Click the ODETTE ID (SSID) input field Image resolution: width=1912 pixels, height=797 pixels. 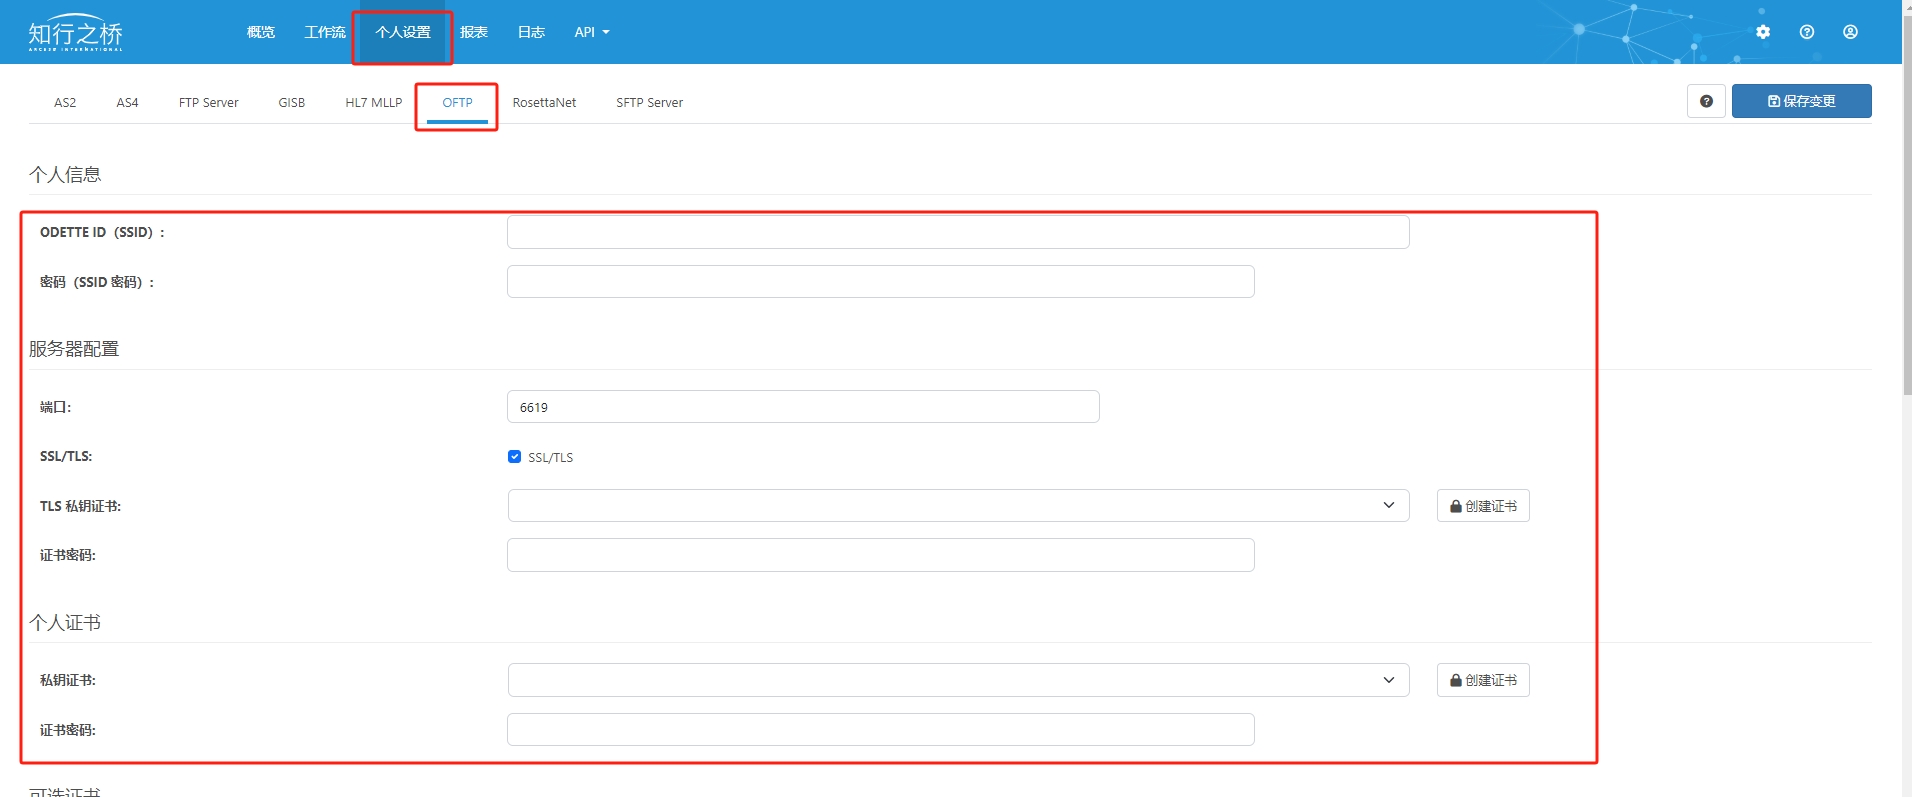pos(957,232)
